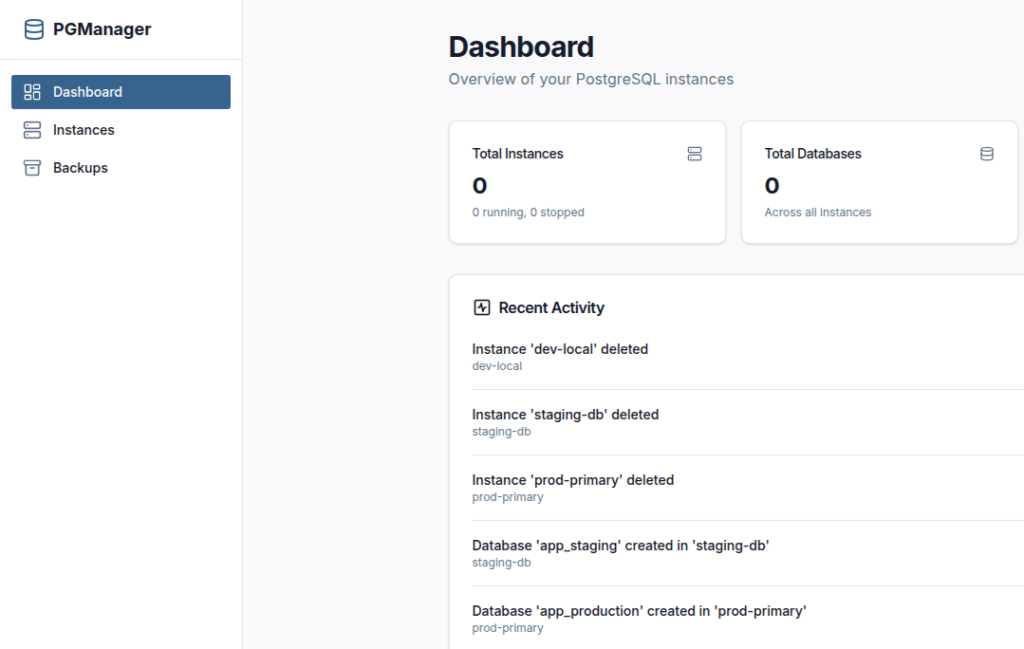The image size is (1024, 649).
Task: Click the Recent Activity pulse icon
Action: [482, 308]
